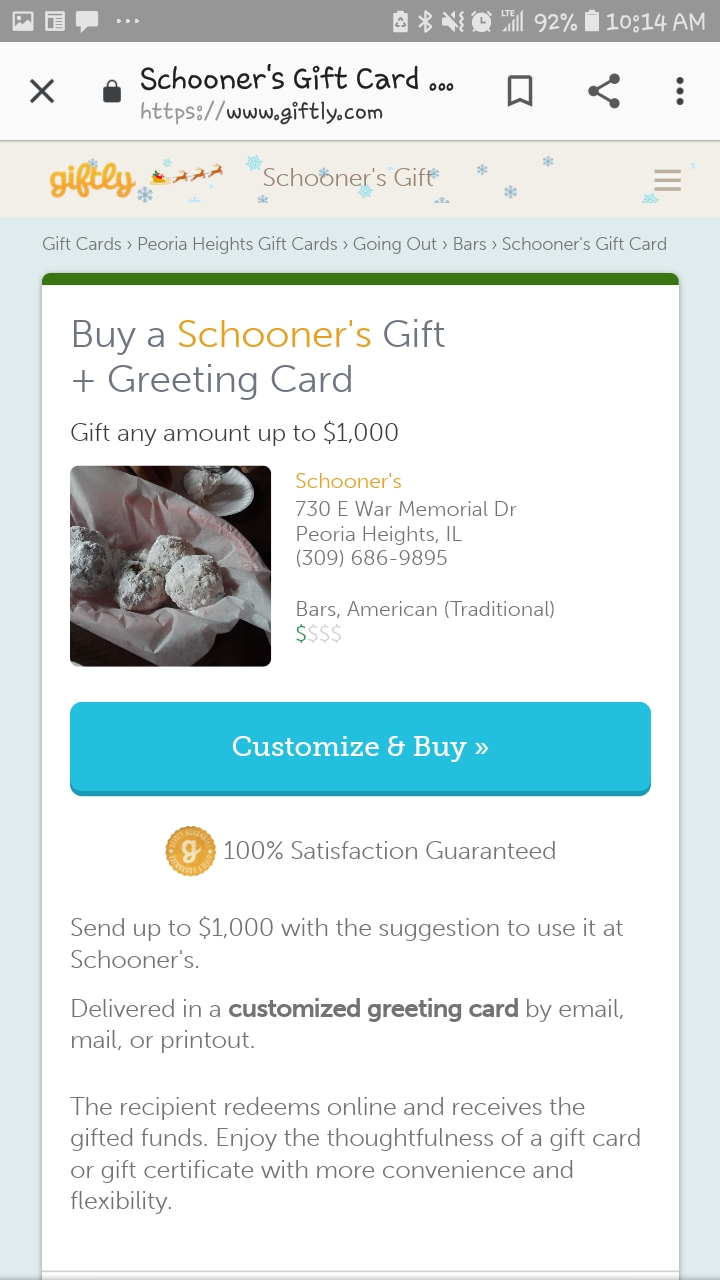Tap the message notification icon in status bar
The height and width of the screenshot is (1280, 720).
(87, 21)
